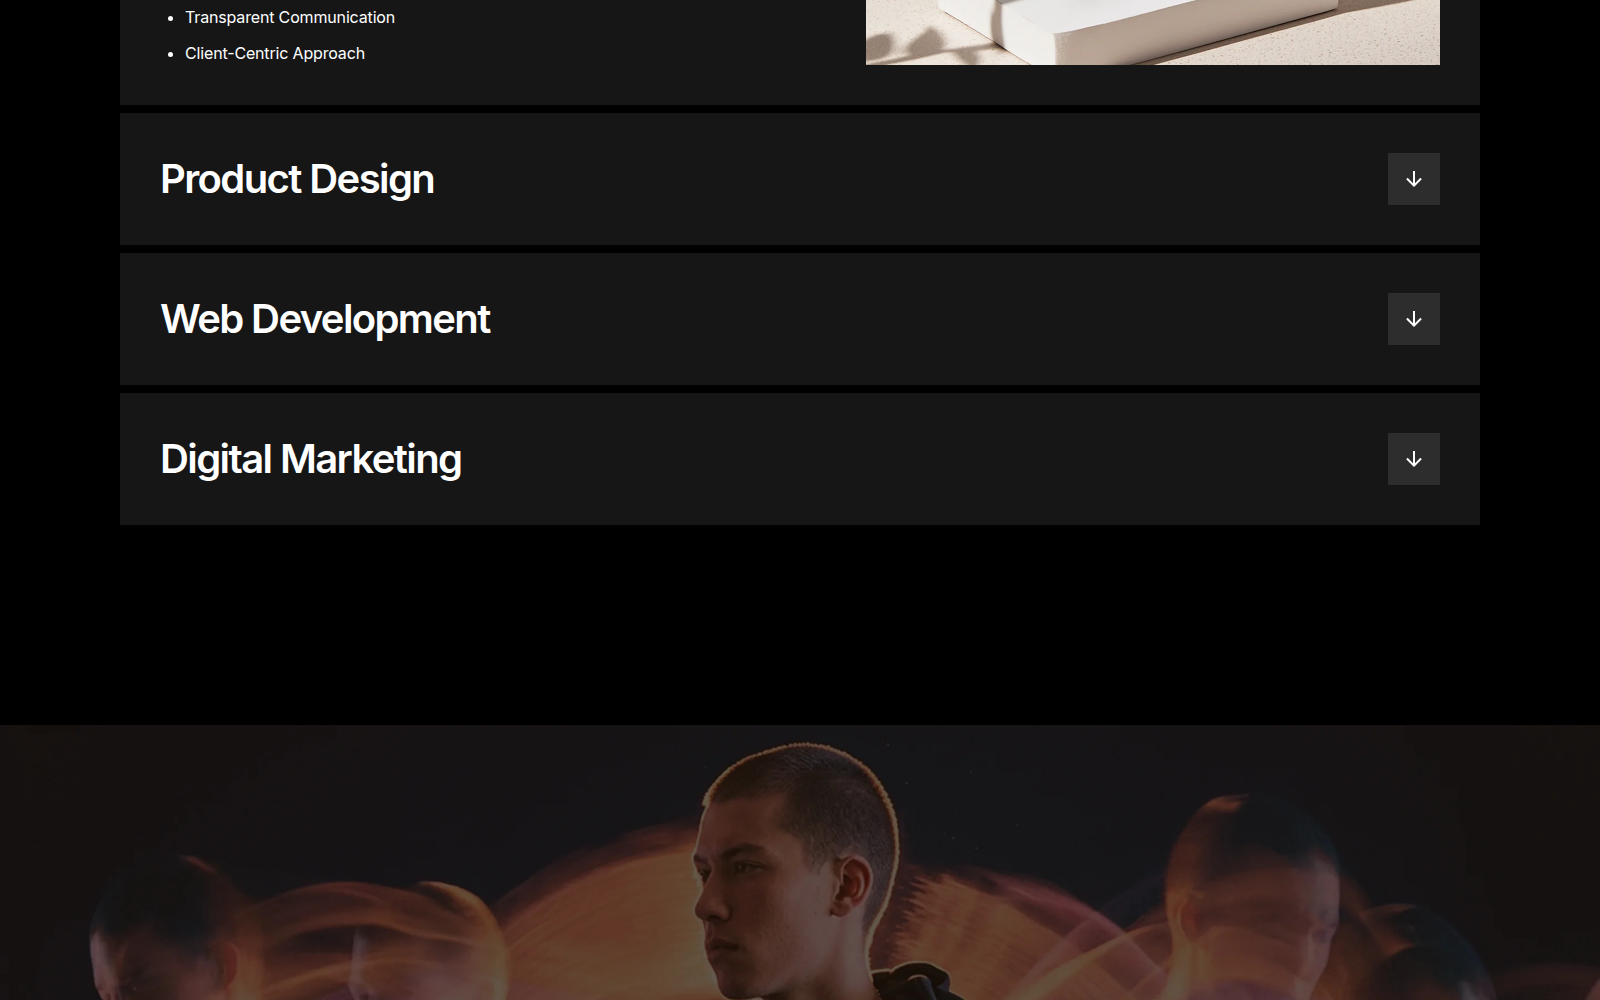The height and width of the screenshot is (1000, 1600).
Task: Expand the Digital Marketing section arrow
Action: [1413, 459]
